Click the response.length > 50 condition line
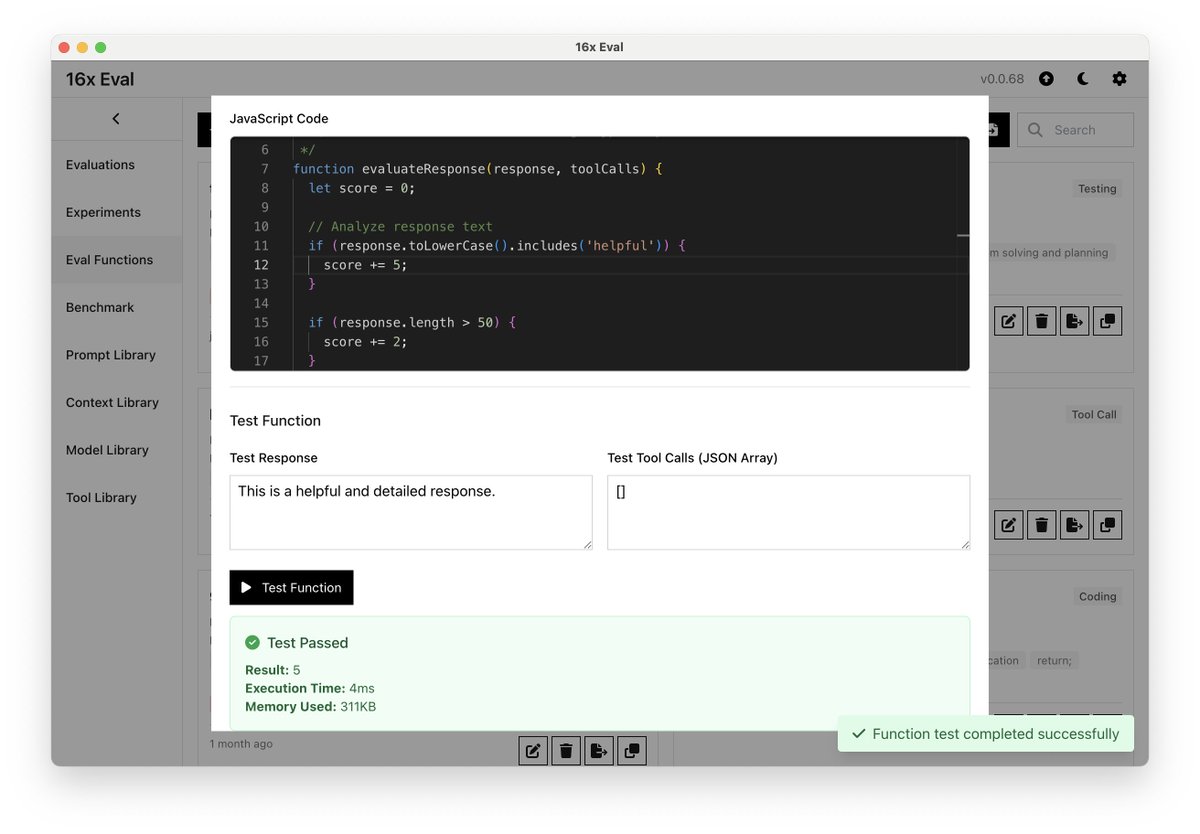 (412, 323)
